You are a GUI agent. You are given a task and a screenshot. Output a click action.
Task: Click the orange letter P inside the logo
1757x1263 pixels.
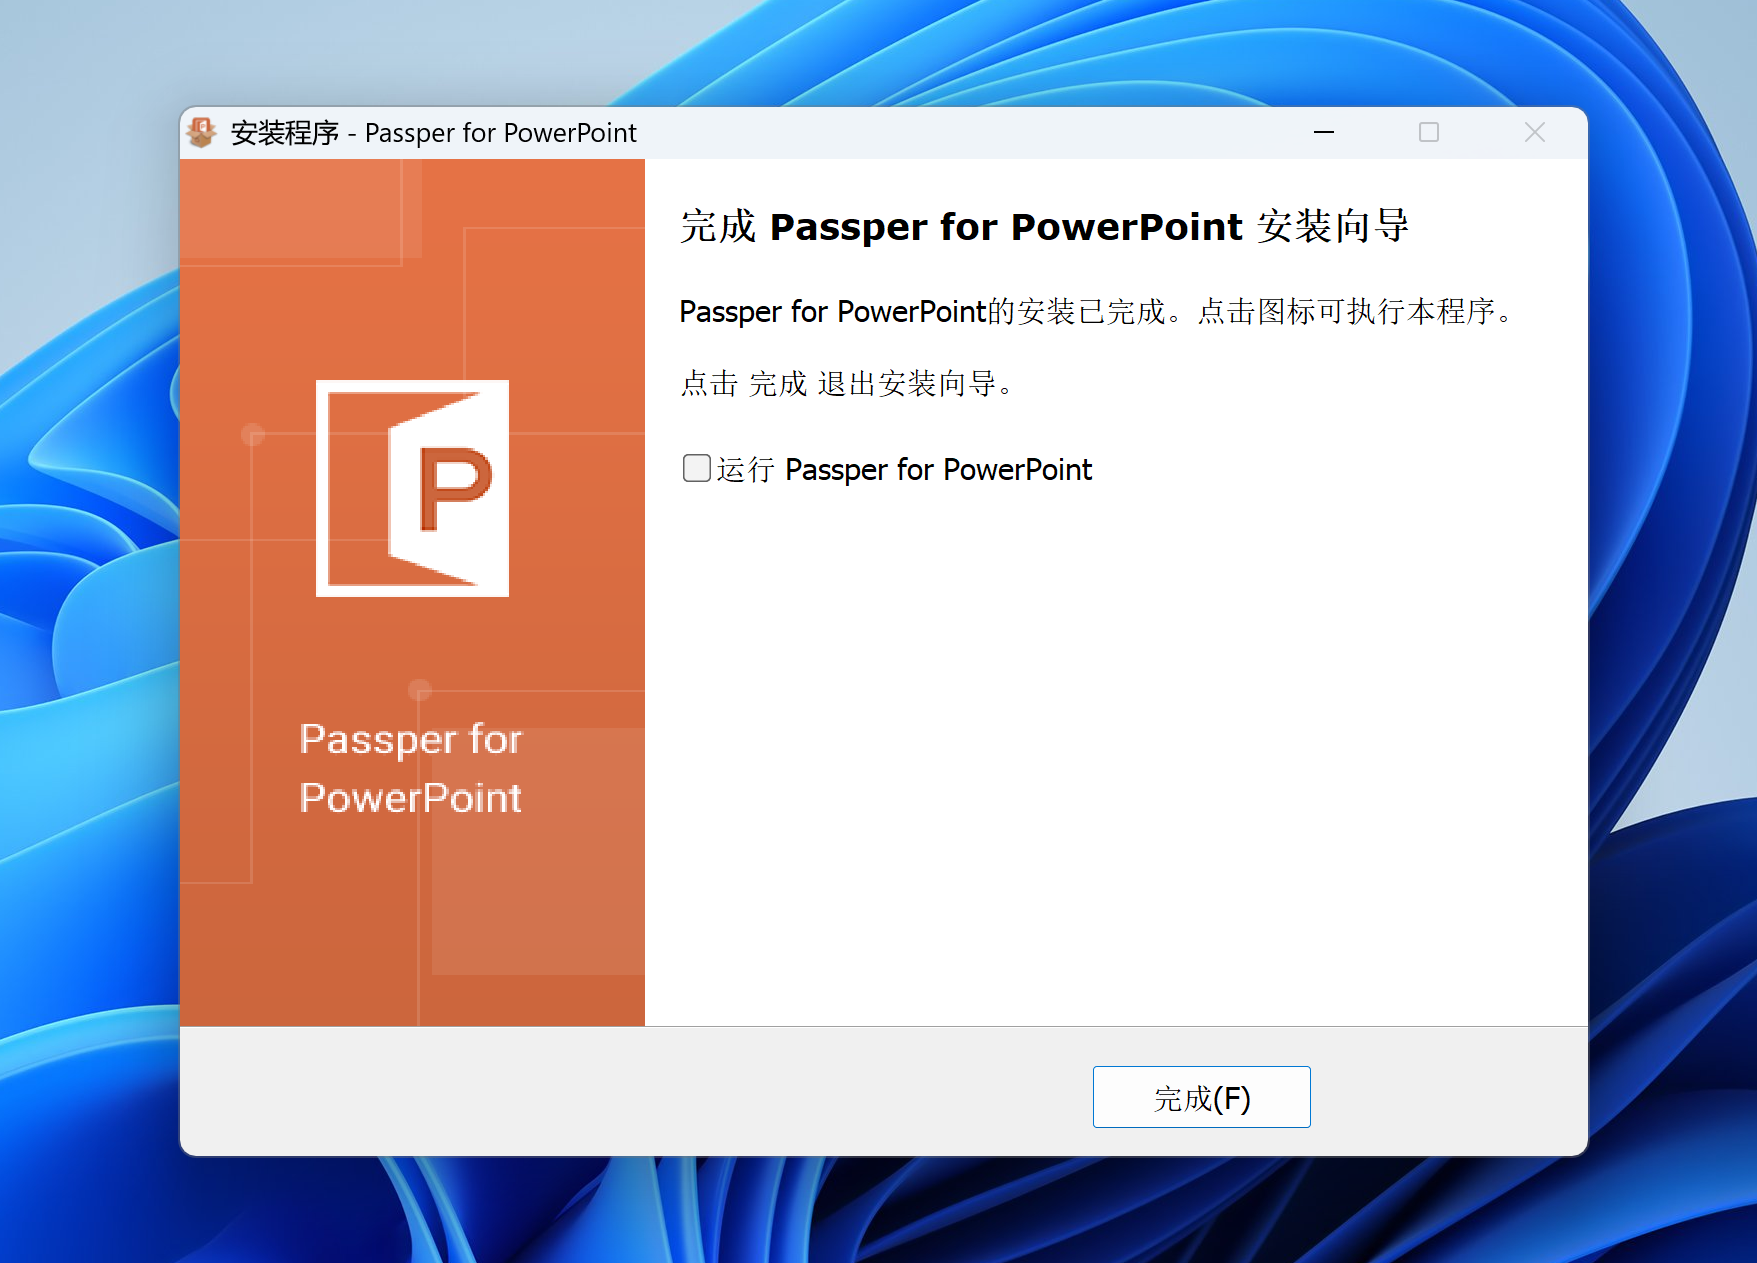click(x=455, y=488)
